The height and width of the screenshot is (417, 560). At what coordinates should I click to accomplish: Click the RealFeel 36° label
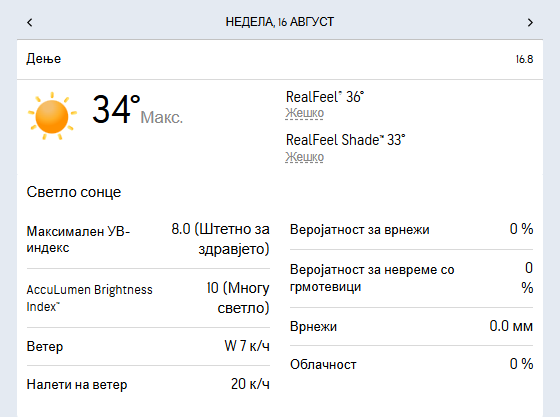325,97
